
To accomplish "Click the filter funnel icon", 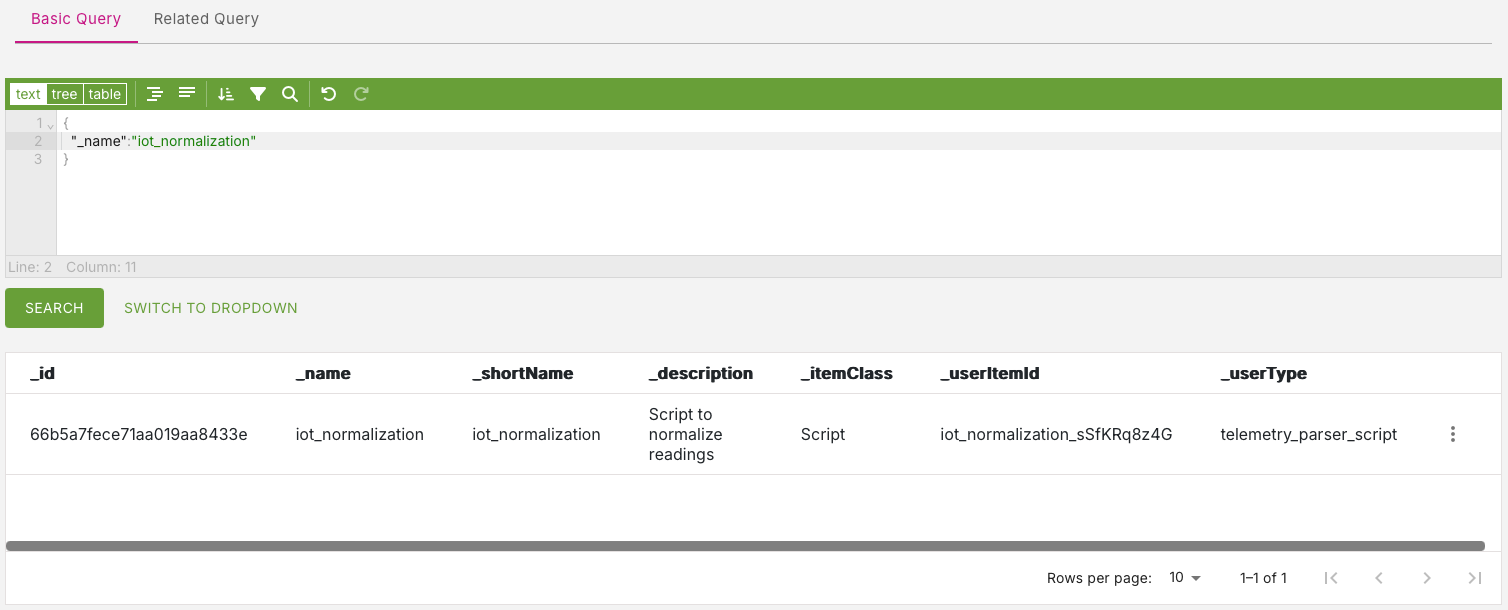I will click(258, 94).
